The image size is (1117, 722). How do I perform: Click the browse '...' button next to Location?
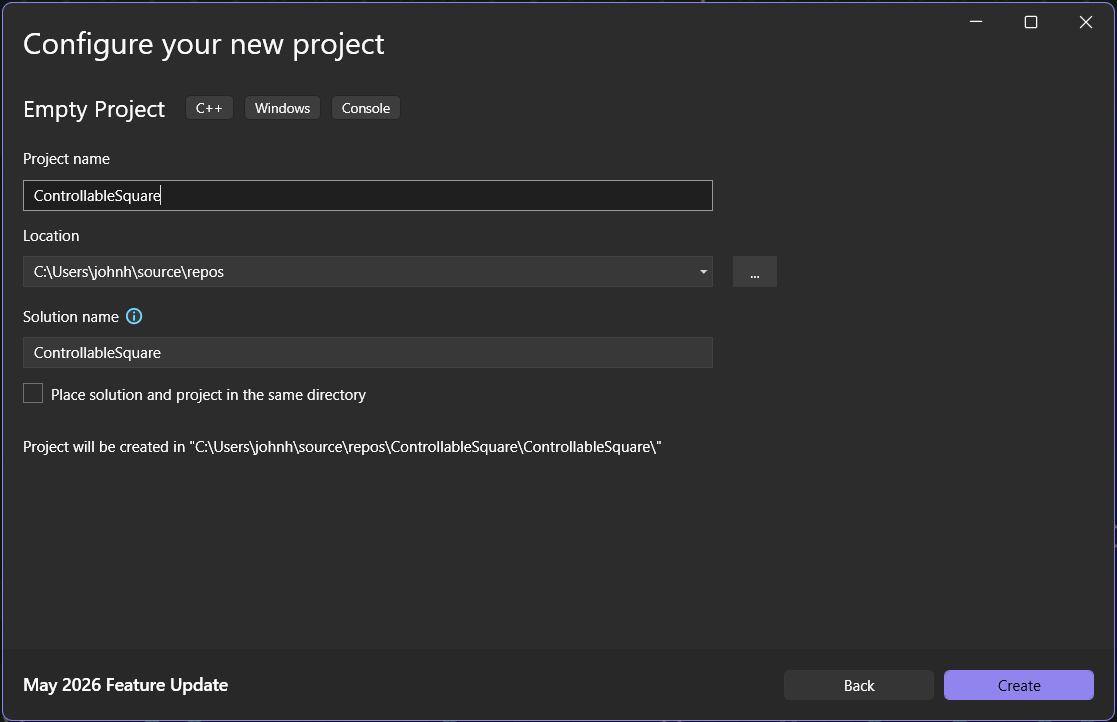pyautogui.click(x=754, y=271)
